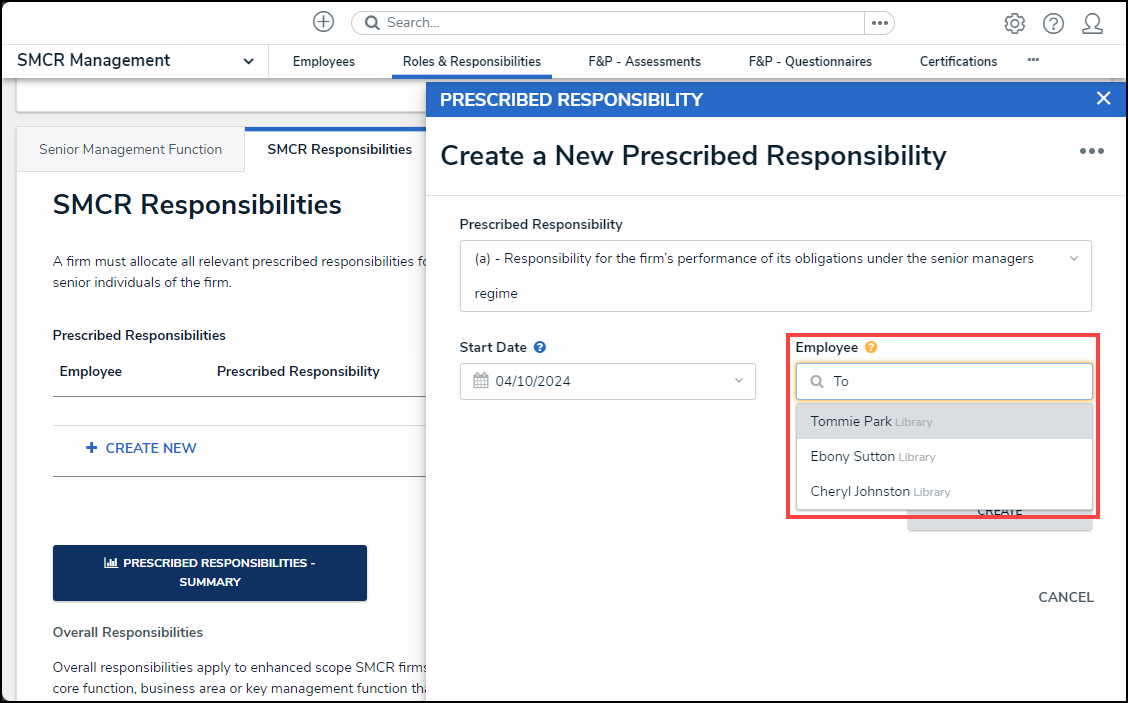This screenshot has width=1128, height=703.
Task: Choose Ebony Sutton from the list
Action: (852, 456)
